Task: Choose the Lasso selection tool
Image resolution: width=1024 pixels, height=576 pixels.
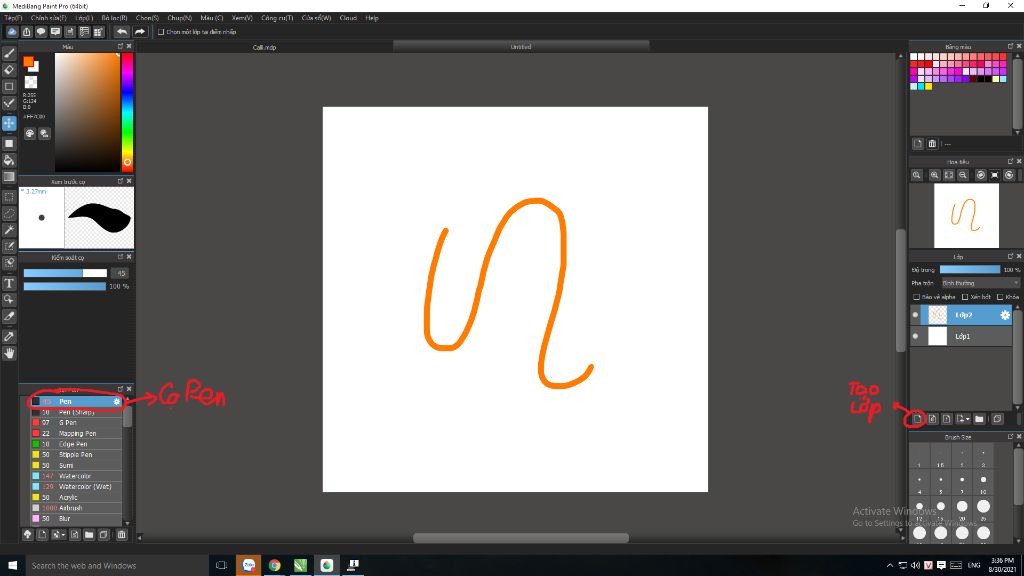Action: [x=9, y=214]
